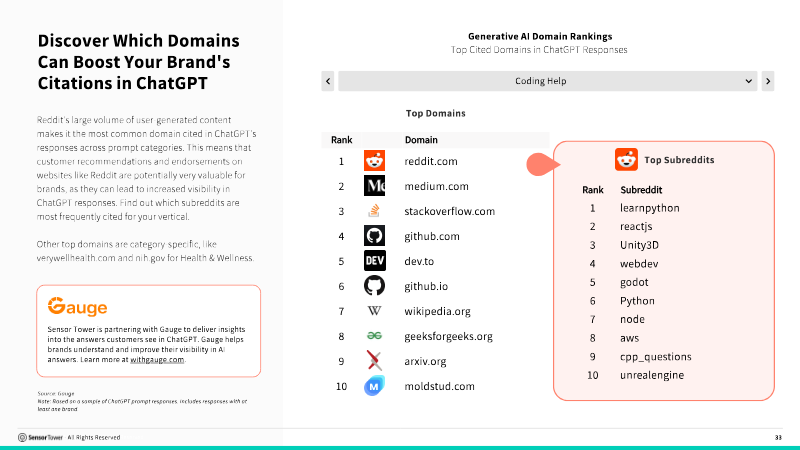Click the arXiv logo icon
Image resolution: width=800 pixels, height=450 pixels.
pyautogui.click(x=374, y=361)
